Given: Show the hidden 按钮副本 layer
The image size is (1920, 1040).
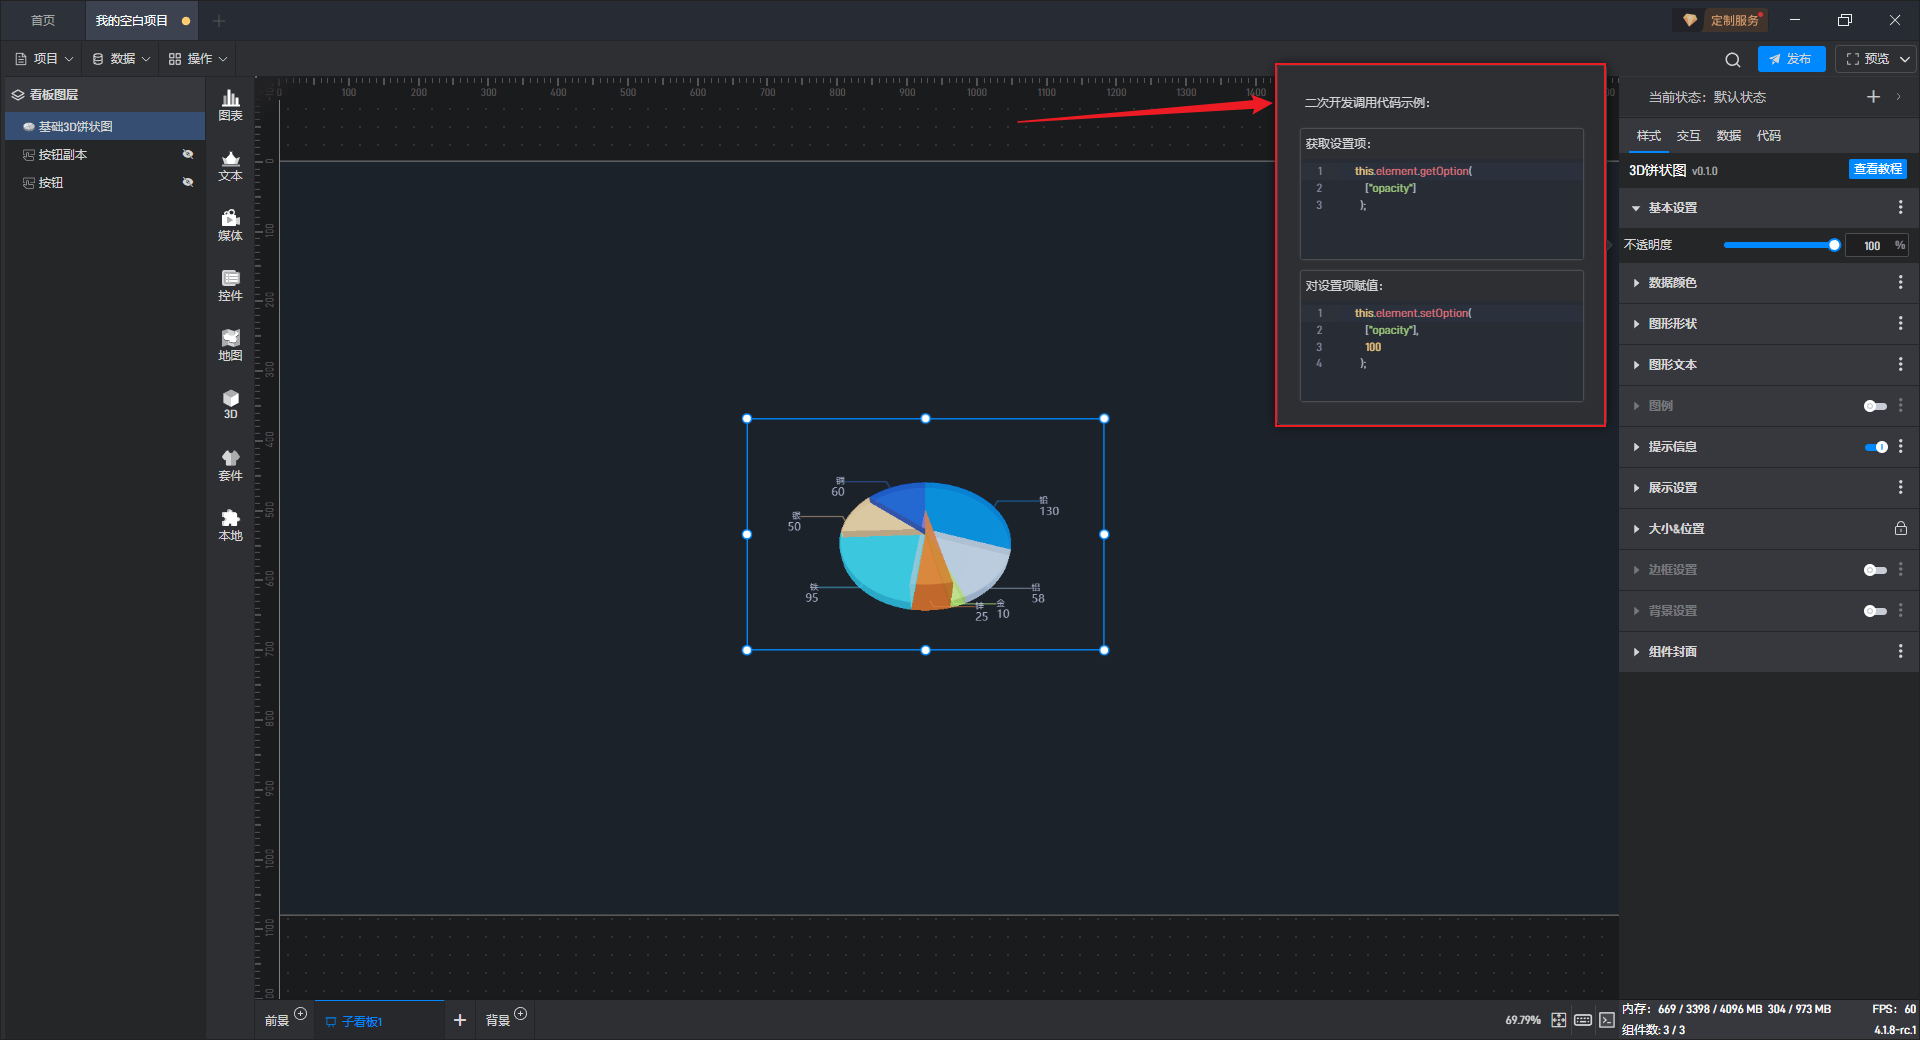Looking at the screenshot, I should pos(187,154).
